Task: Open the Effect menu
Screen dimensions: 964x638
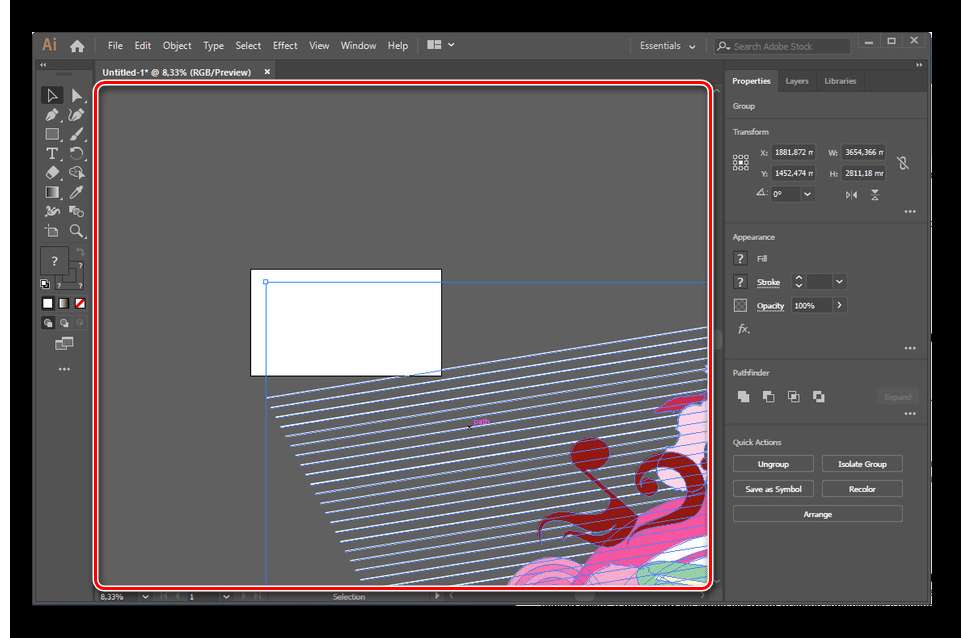Action: click(x=285, y=46)
